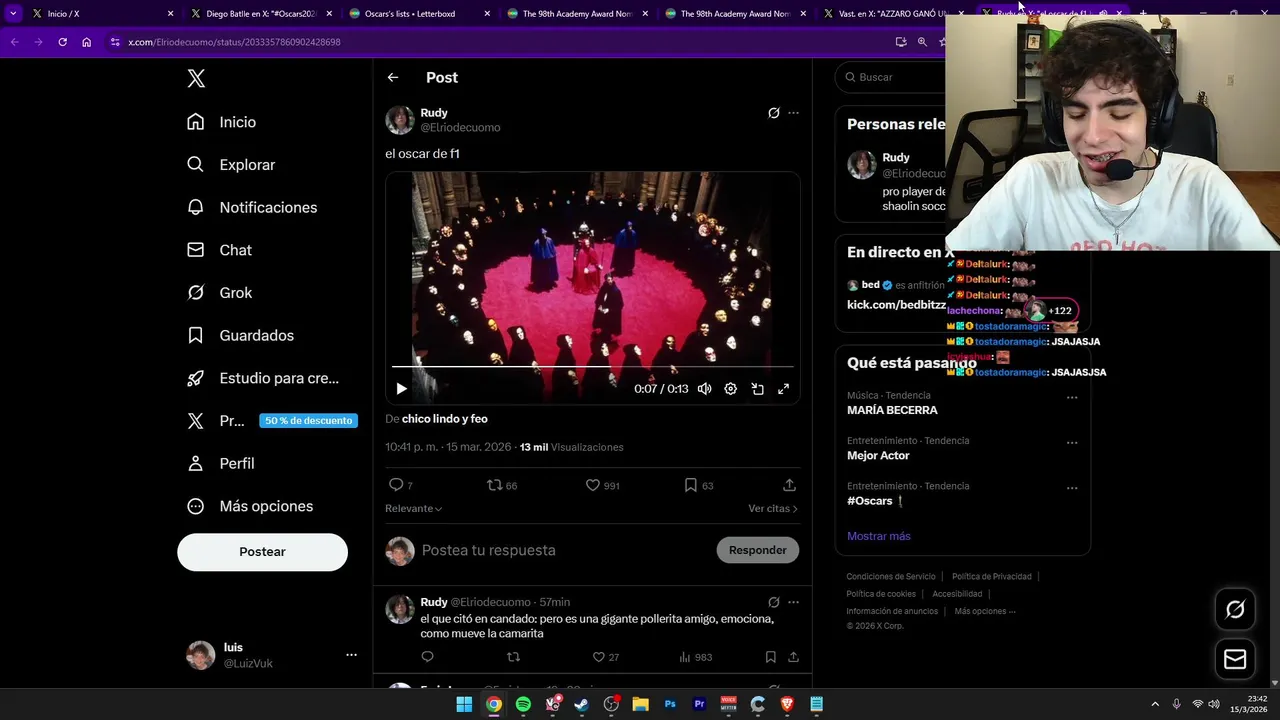Seek the video progress bar
This screenshot has height=720, width=1280.
(592, 367)
